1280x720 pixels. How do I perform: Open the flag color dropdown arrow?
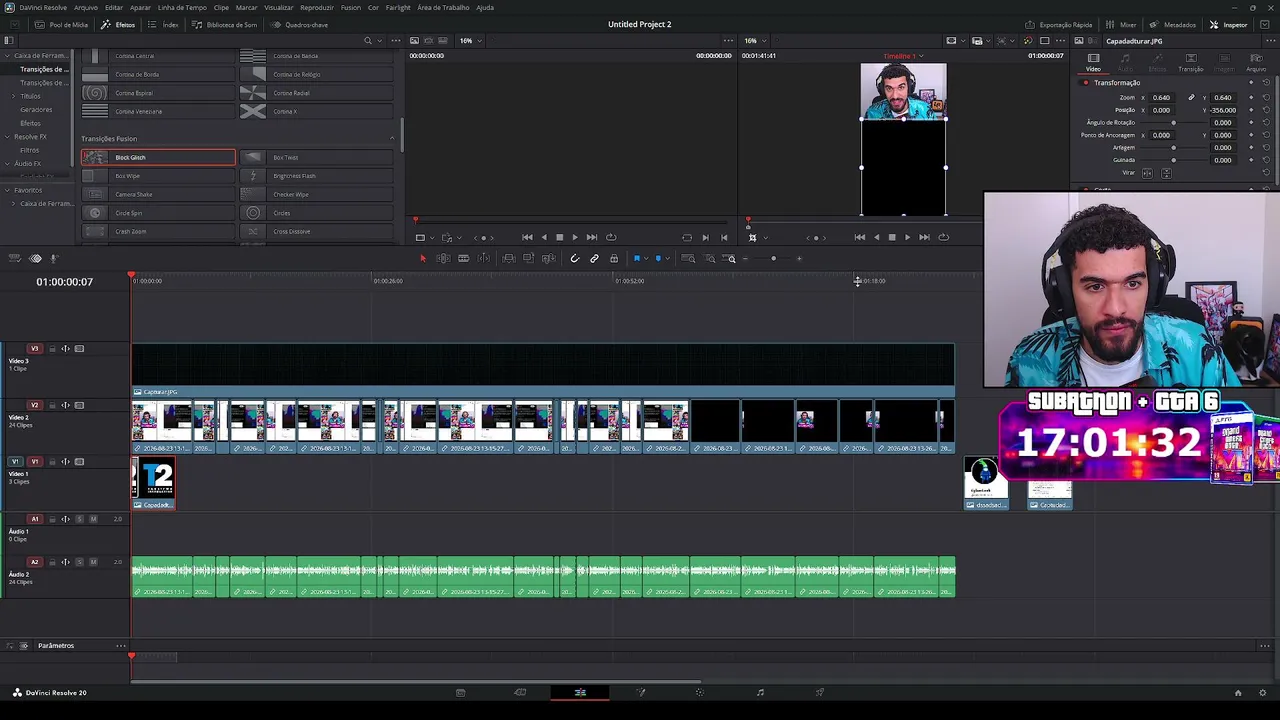click(645, 259)
